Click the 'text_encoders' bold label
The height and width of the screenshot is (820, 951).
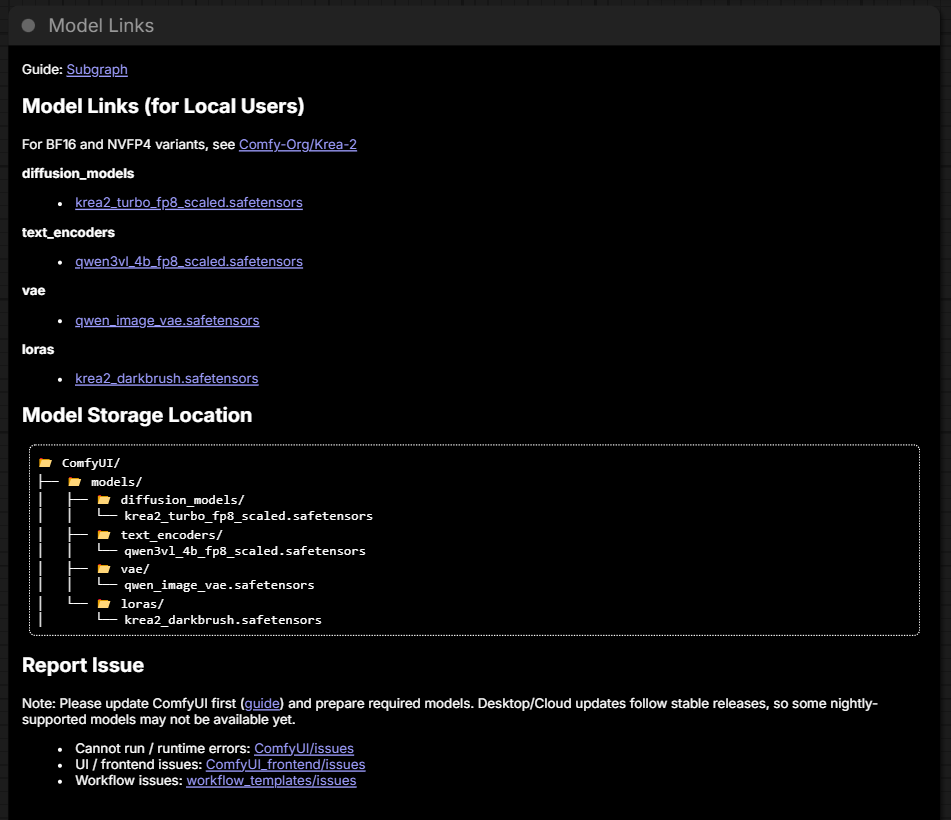[68, 232]
